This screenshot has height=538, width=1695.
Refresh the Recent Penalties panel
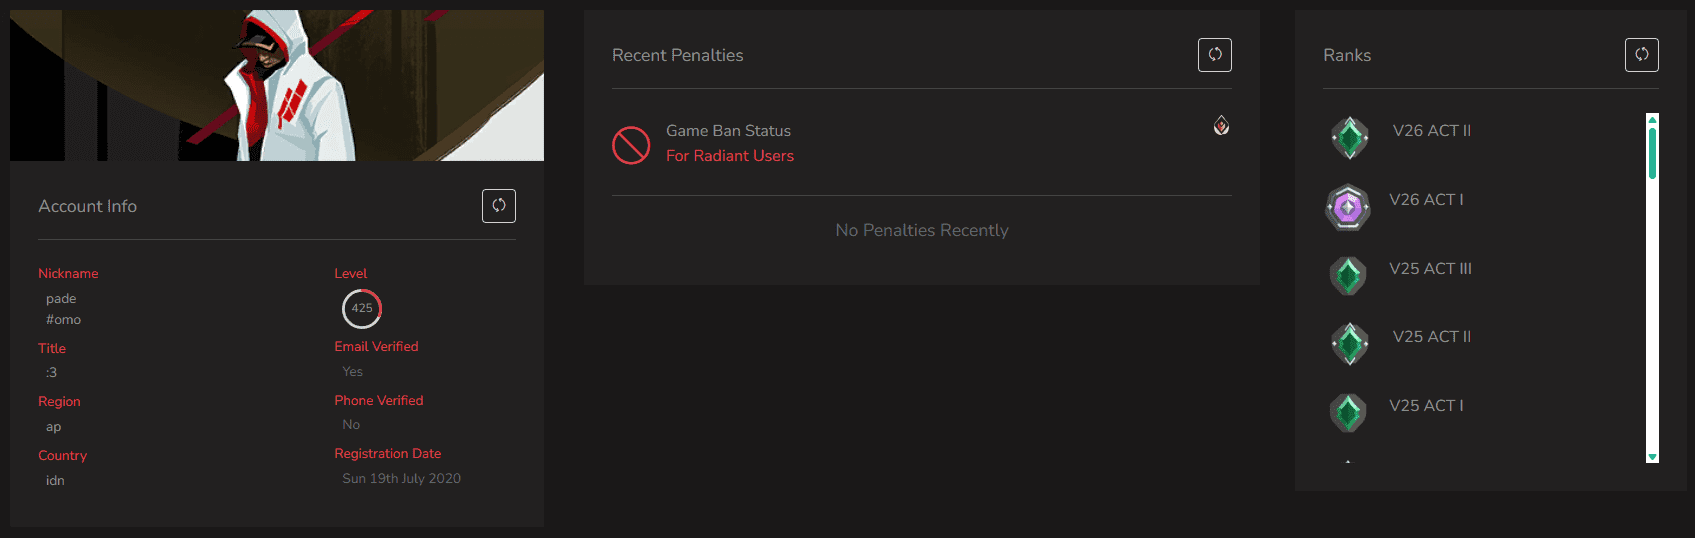tap(1214, 55)
